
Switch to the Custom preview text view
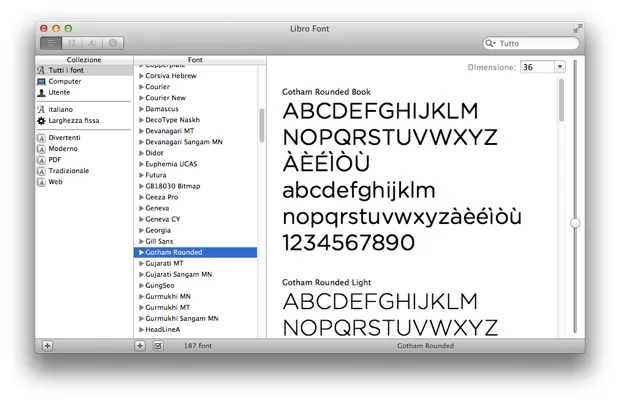point(92,43)
